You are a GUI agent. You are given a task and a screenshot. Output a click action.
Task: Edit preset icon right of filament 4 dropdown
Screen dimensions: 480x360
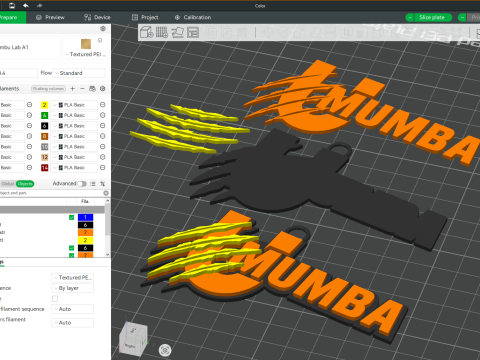[x=103, y=115]
